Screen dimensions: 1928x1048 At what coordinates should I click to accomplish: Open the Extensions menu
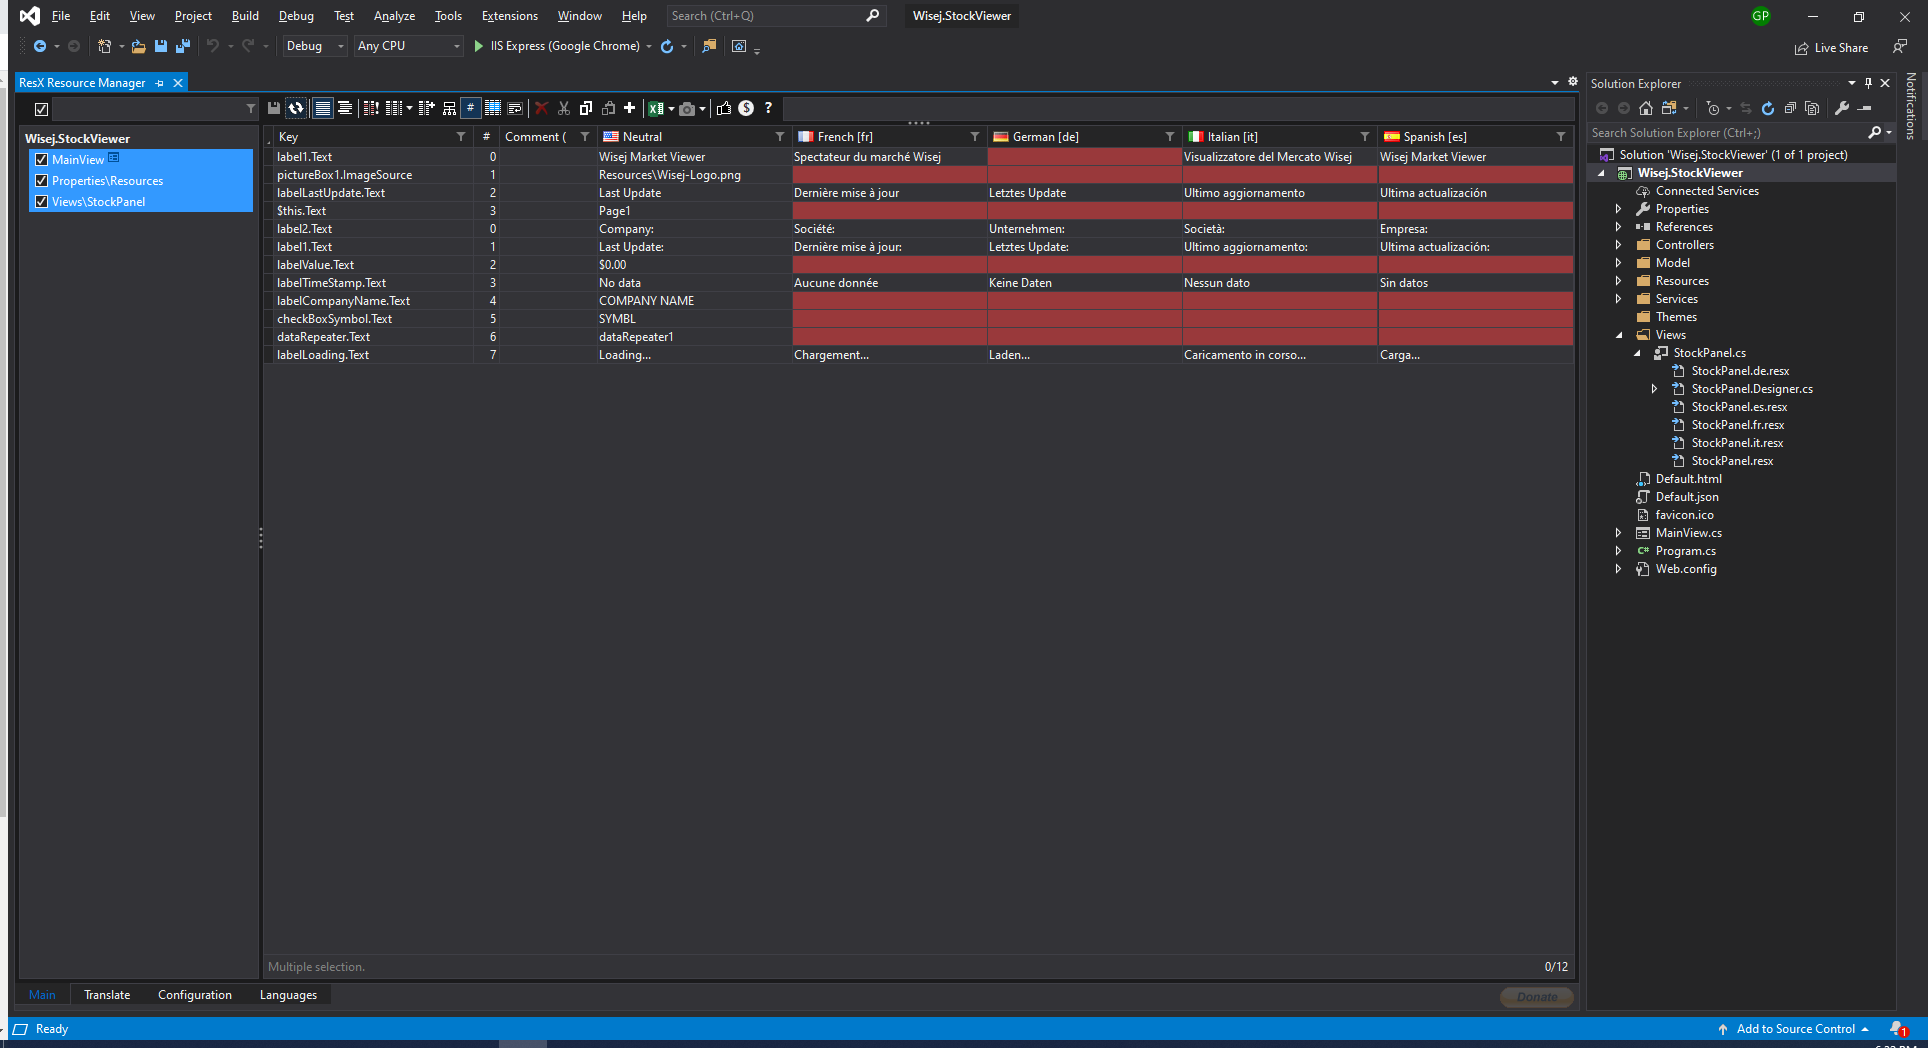pos(509,16)
